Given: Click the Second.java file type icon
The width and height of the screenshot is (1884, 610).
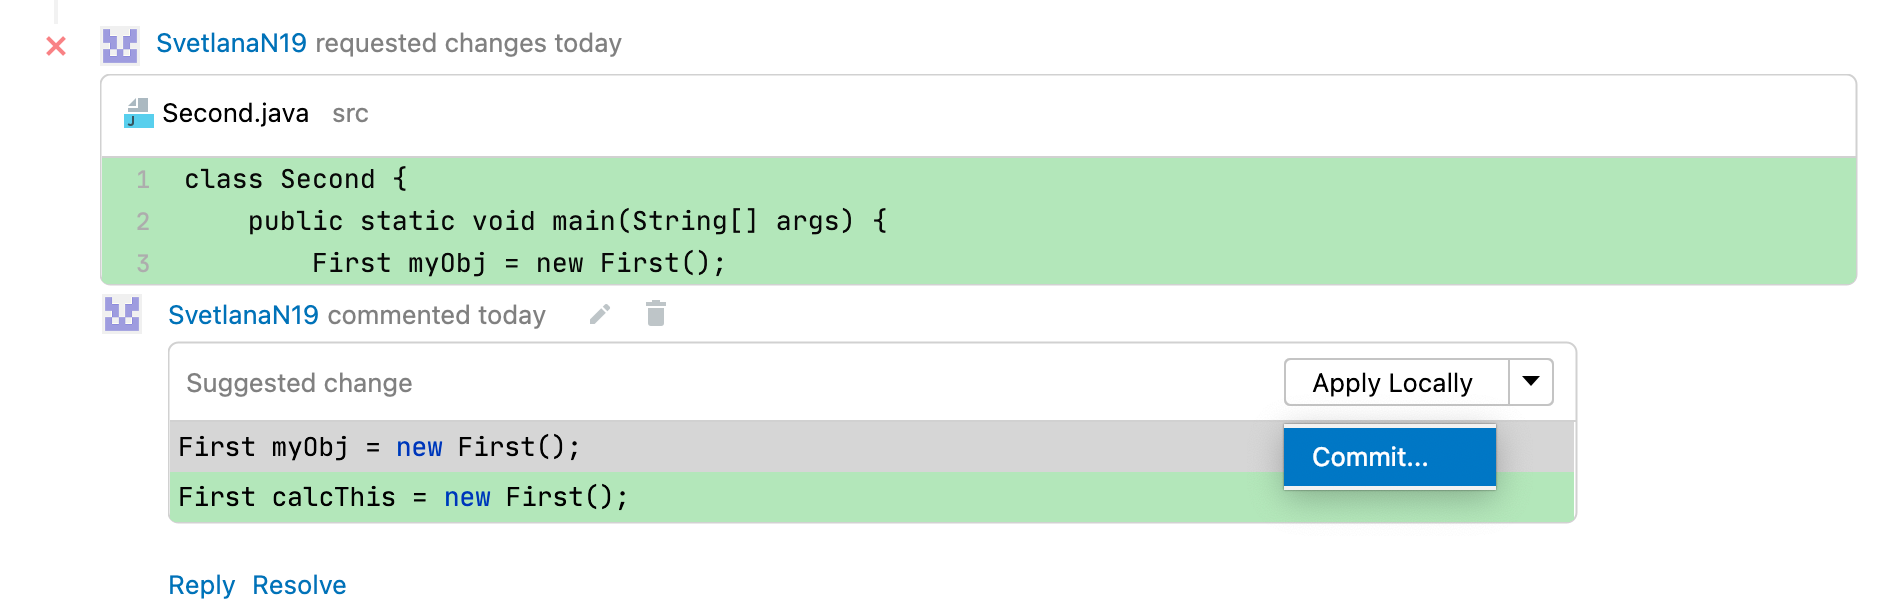Looking at the screenshot, I should pyautogui.click(x=138, y=113).
